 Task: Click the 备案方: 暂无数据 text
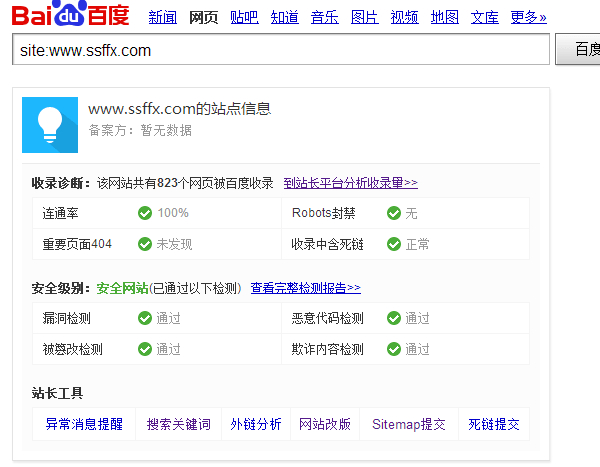pyautogui.click(x=140, y=130)
